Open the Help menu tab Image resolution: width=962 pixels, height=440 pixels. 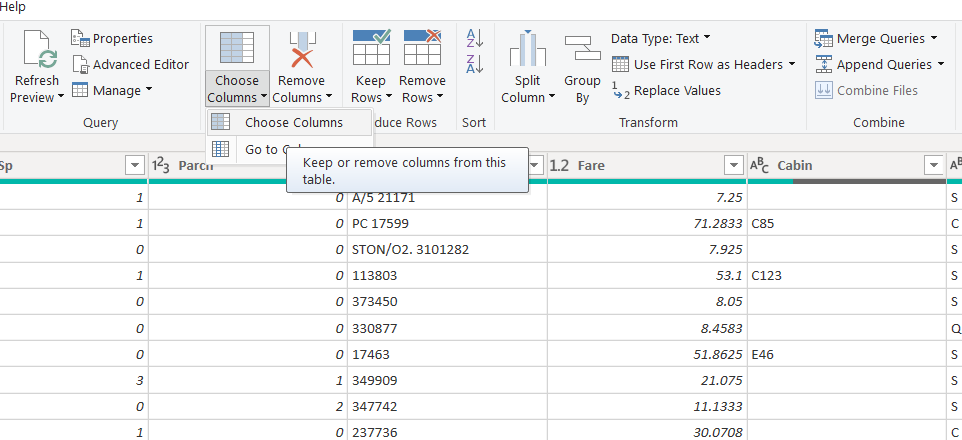14,7
